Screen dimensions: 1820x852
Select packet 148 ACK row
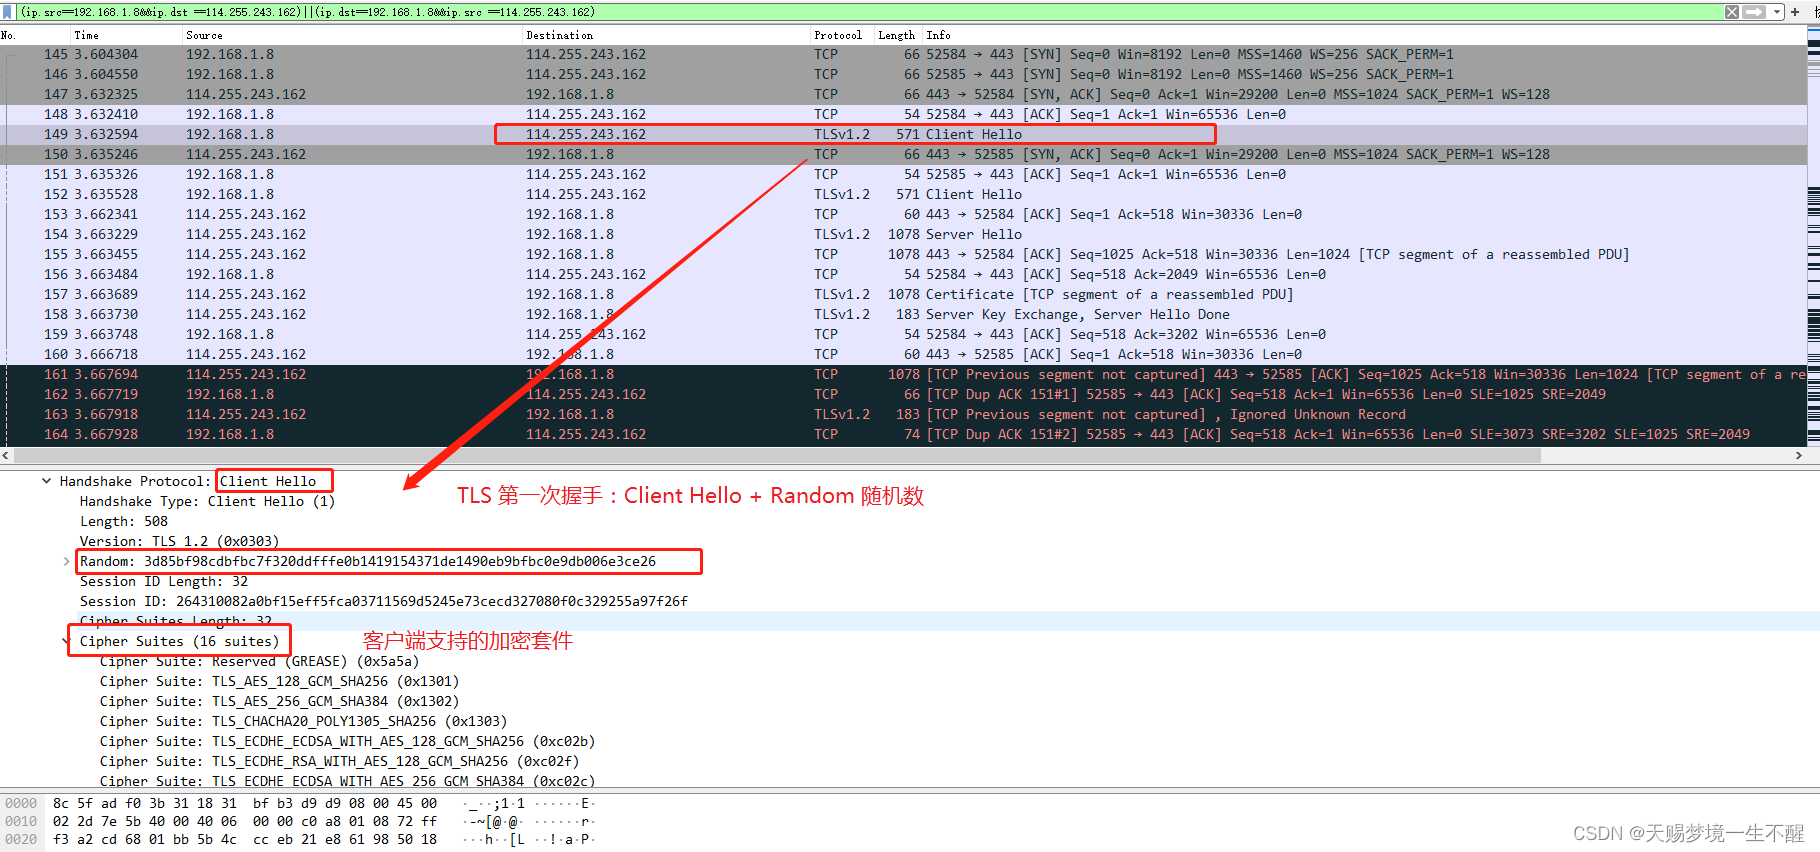coord(903,114)
